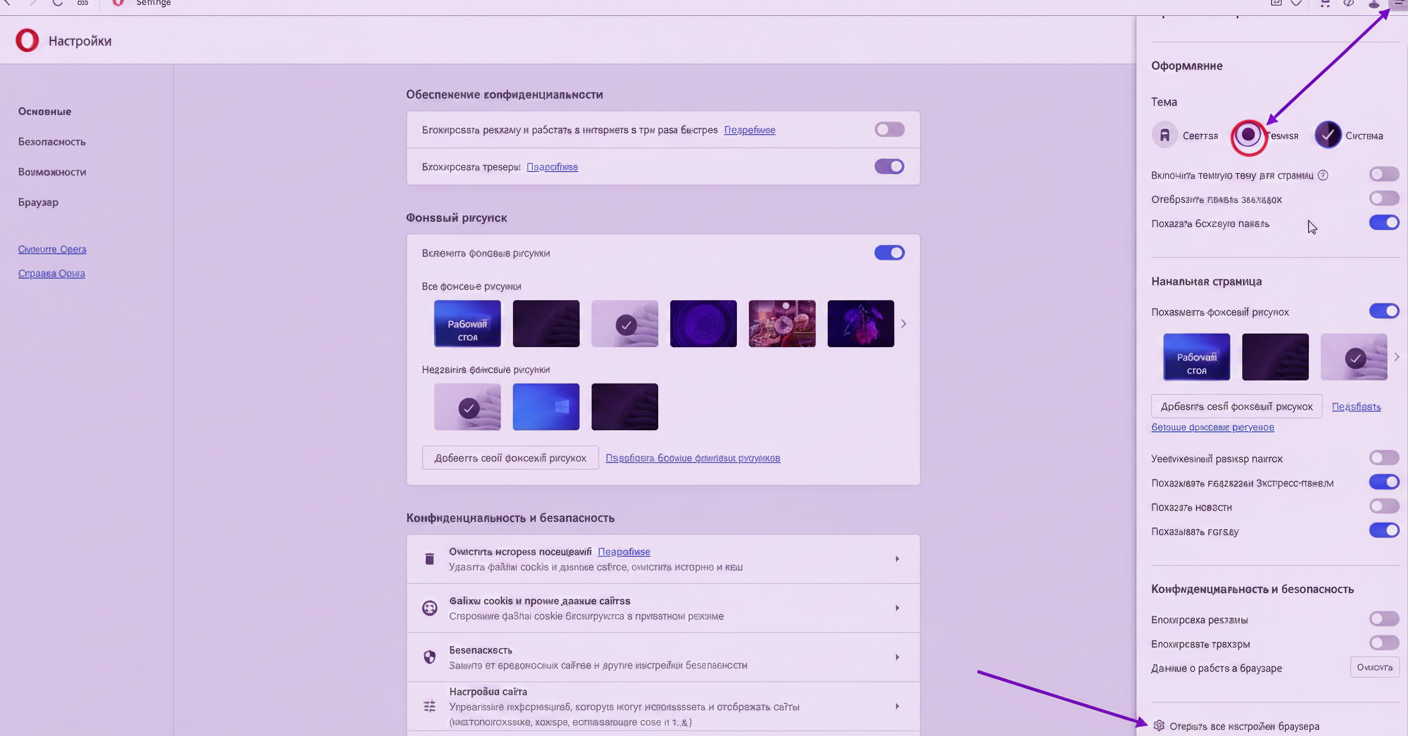Open the Браузер sidebar section
The image size is (1408, 736).
(38, 202)
